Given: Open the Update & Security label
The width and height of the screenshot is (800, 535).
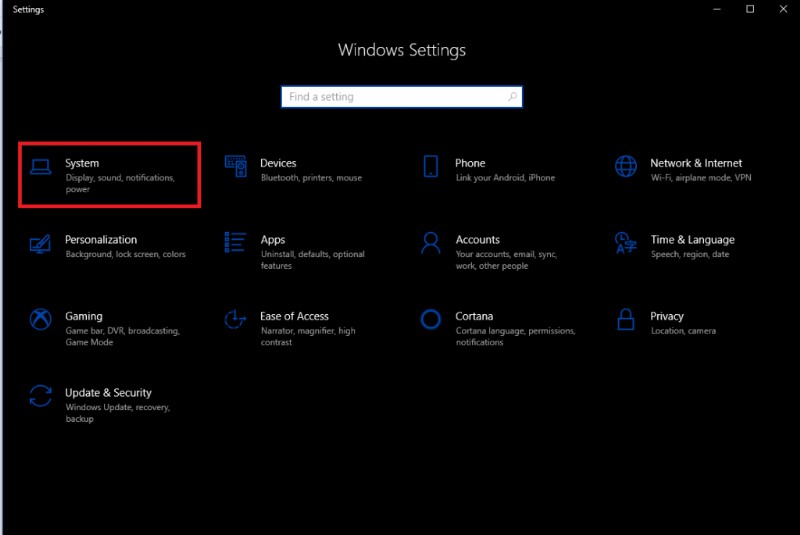Looking at the screenshot, I should point(108,393).
